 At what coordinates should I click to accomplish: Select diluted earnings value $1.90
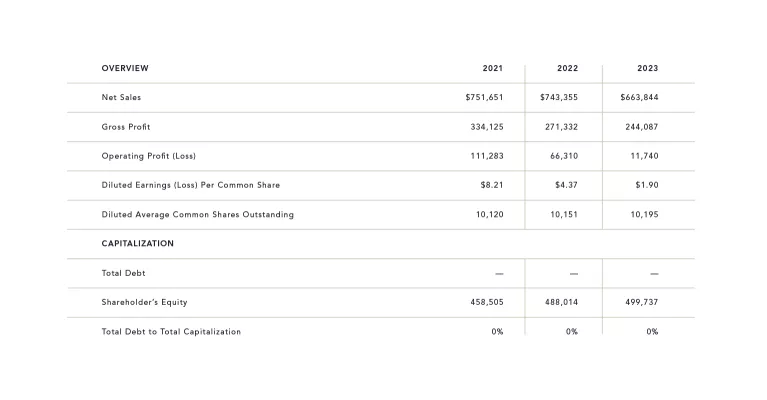647,185
